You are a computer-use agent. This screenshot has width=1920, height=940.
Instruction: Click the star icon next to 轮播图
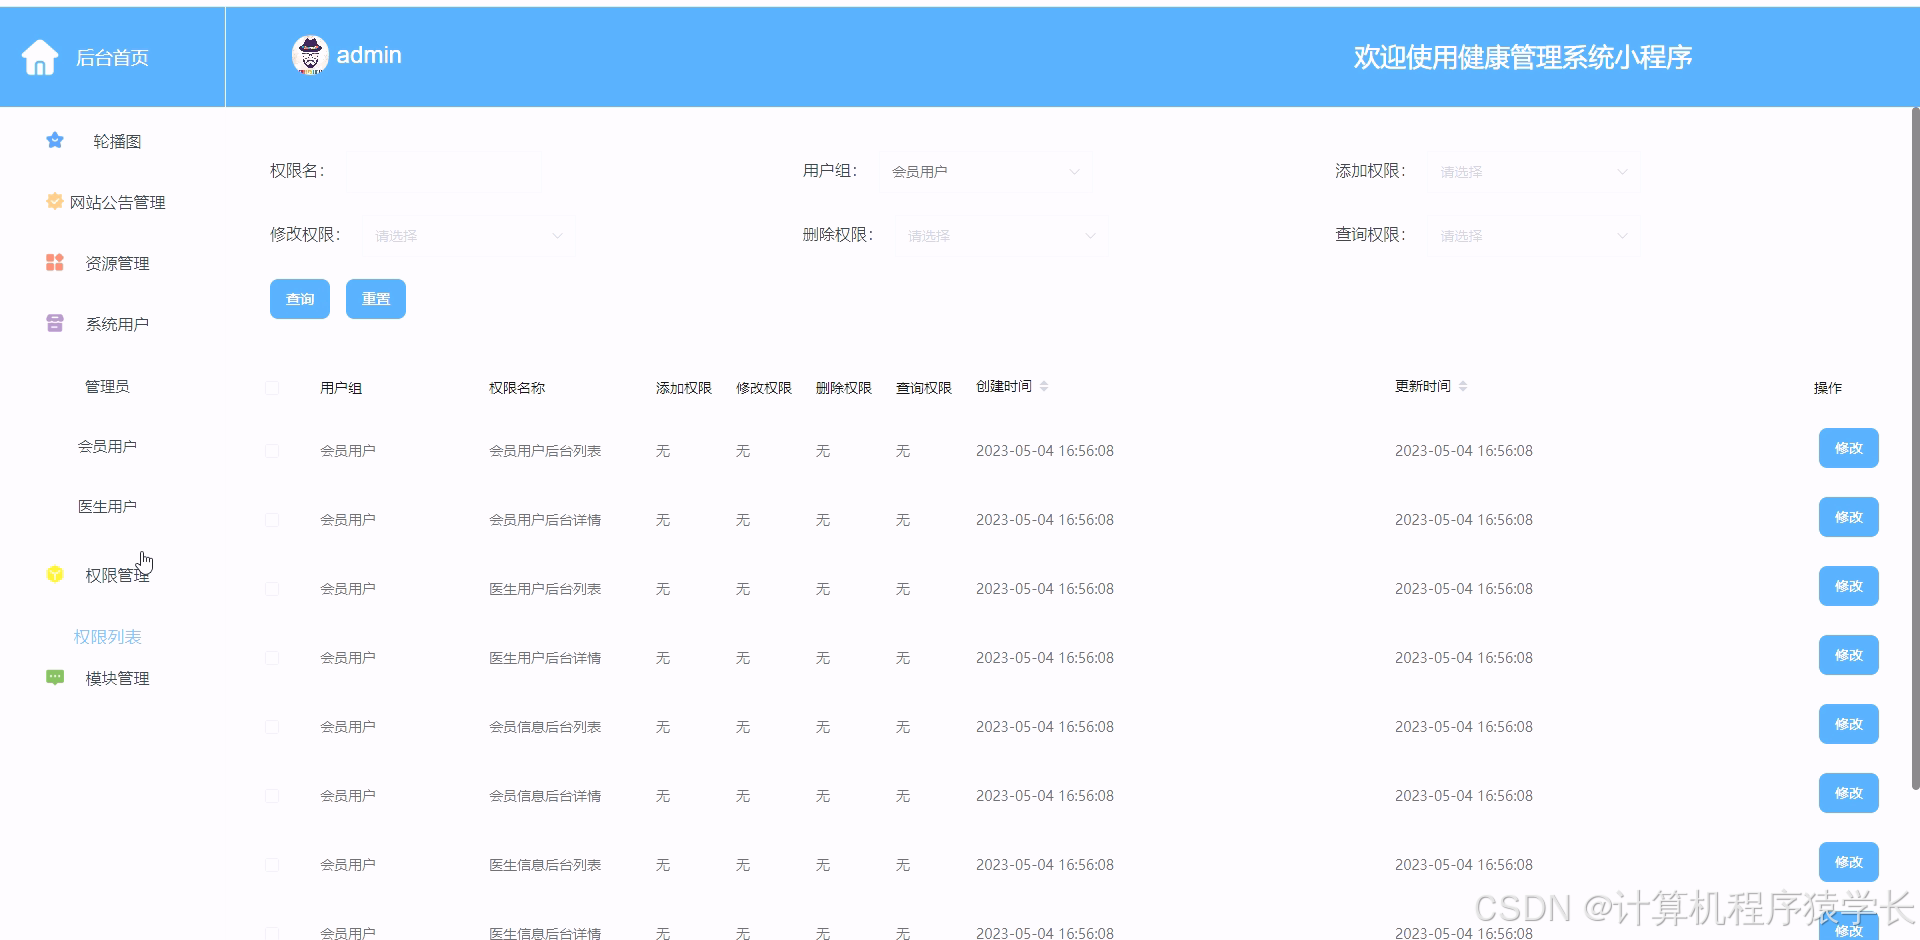[55, 141]
